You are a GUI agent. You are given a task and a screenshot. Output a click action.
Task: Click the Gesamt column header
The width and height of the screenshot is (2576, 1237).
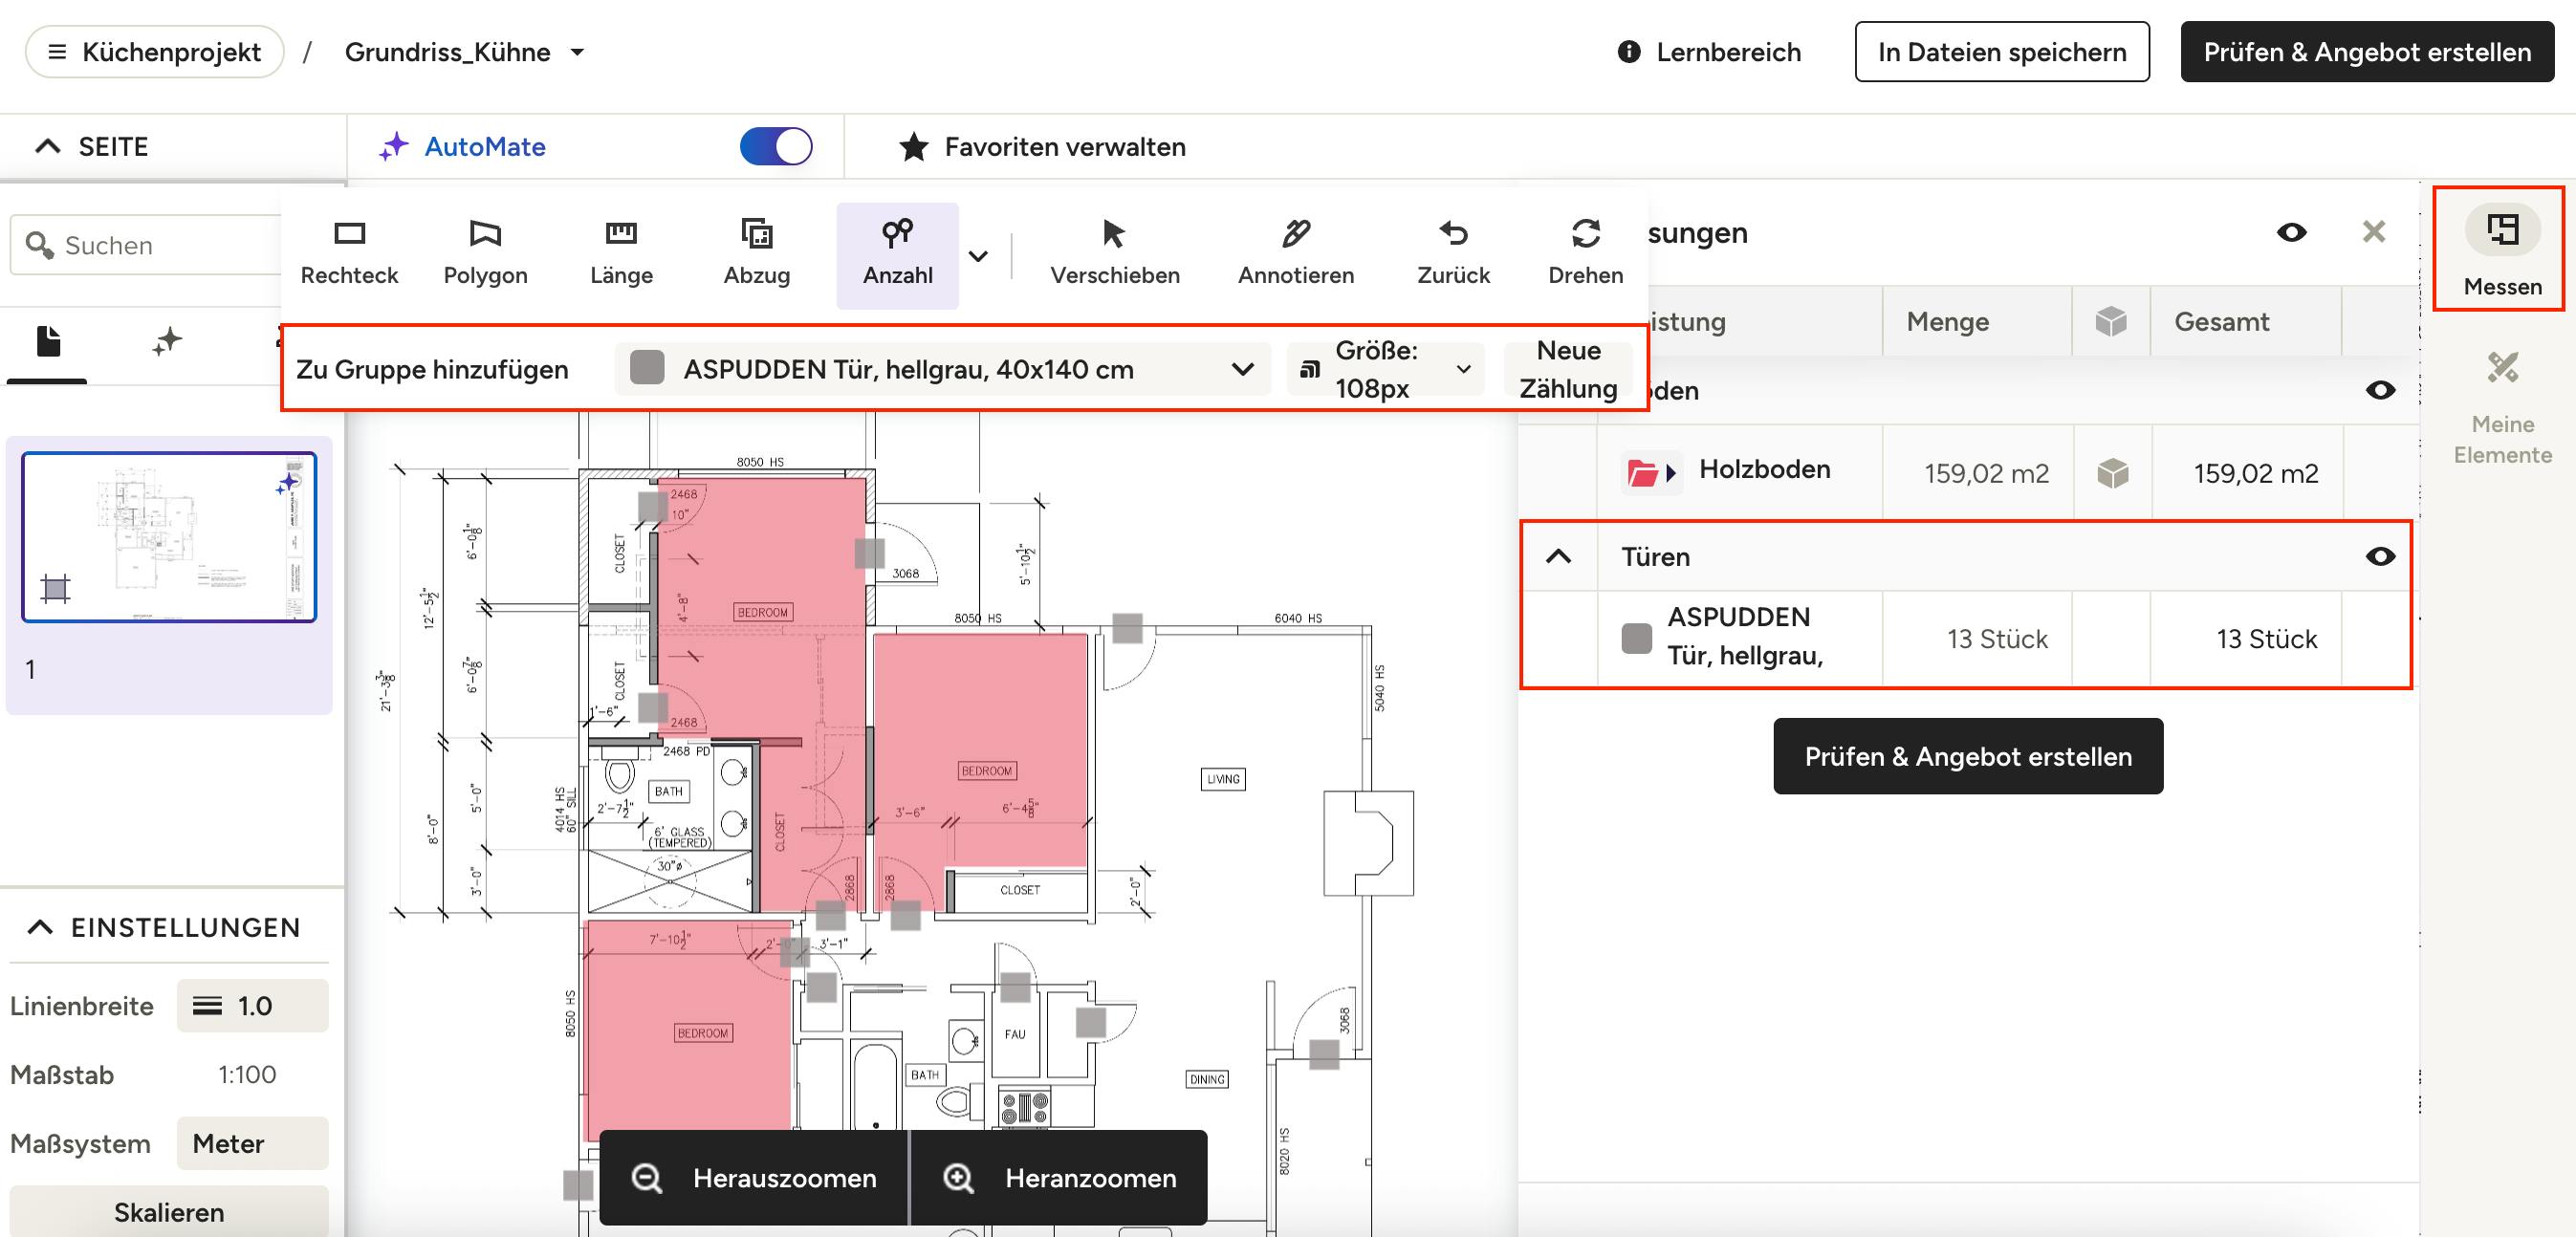2221,321
